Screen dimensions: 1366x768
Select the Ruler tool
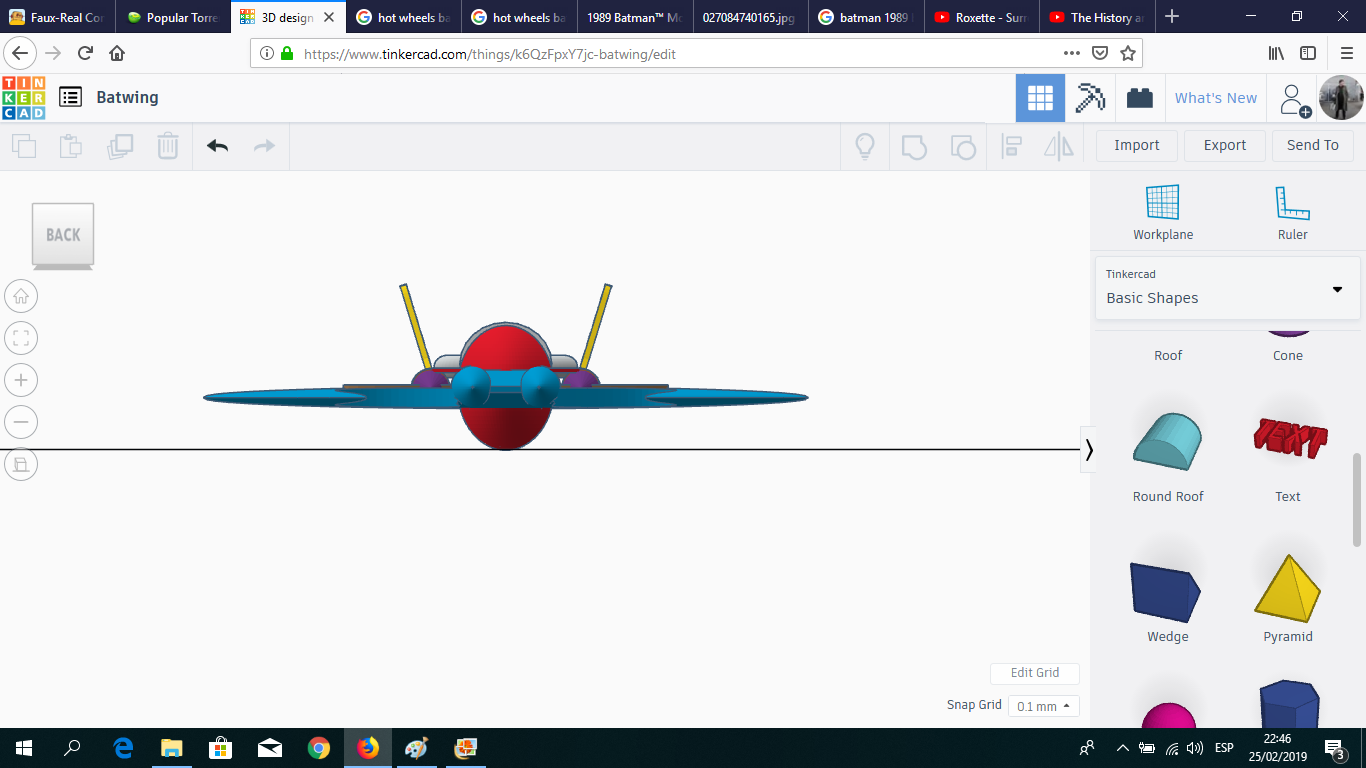point(1292,213)
